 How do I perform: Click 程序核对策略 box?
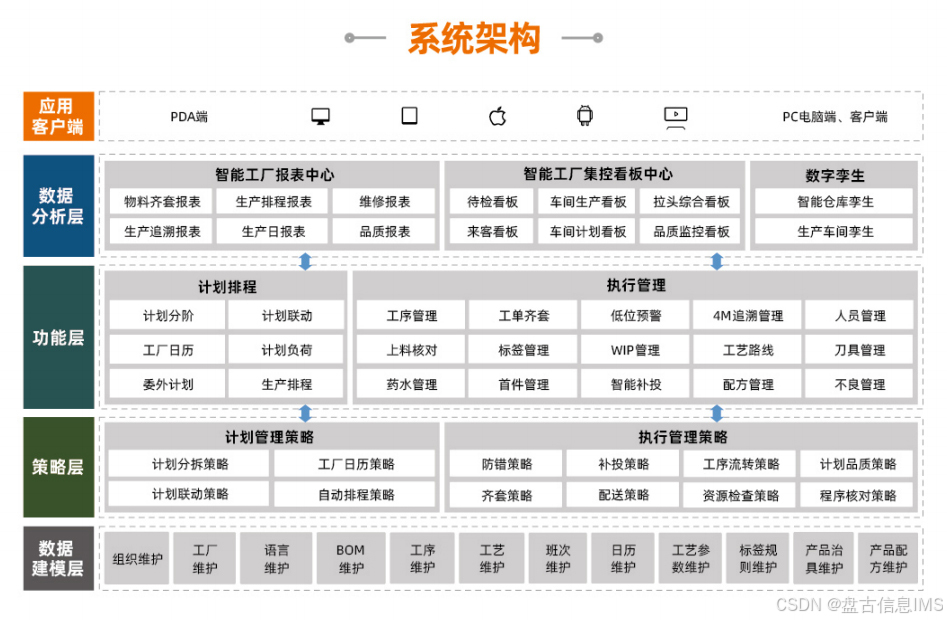coord(858,496)
